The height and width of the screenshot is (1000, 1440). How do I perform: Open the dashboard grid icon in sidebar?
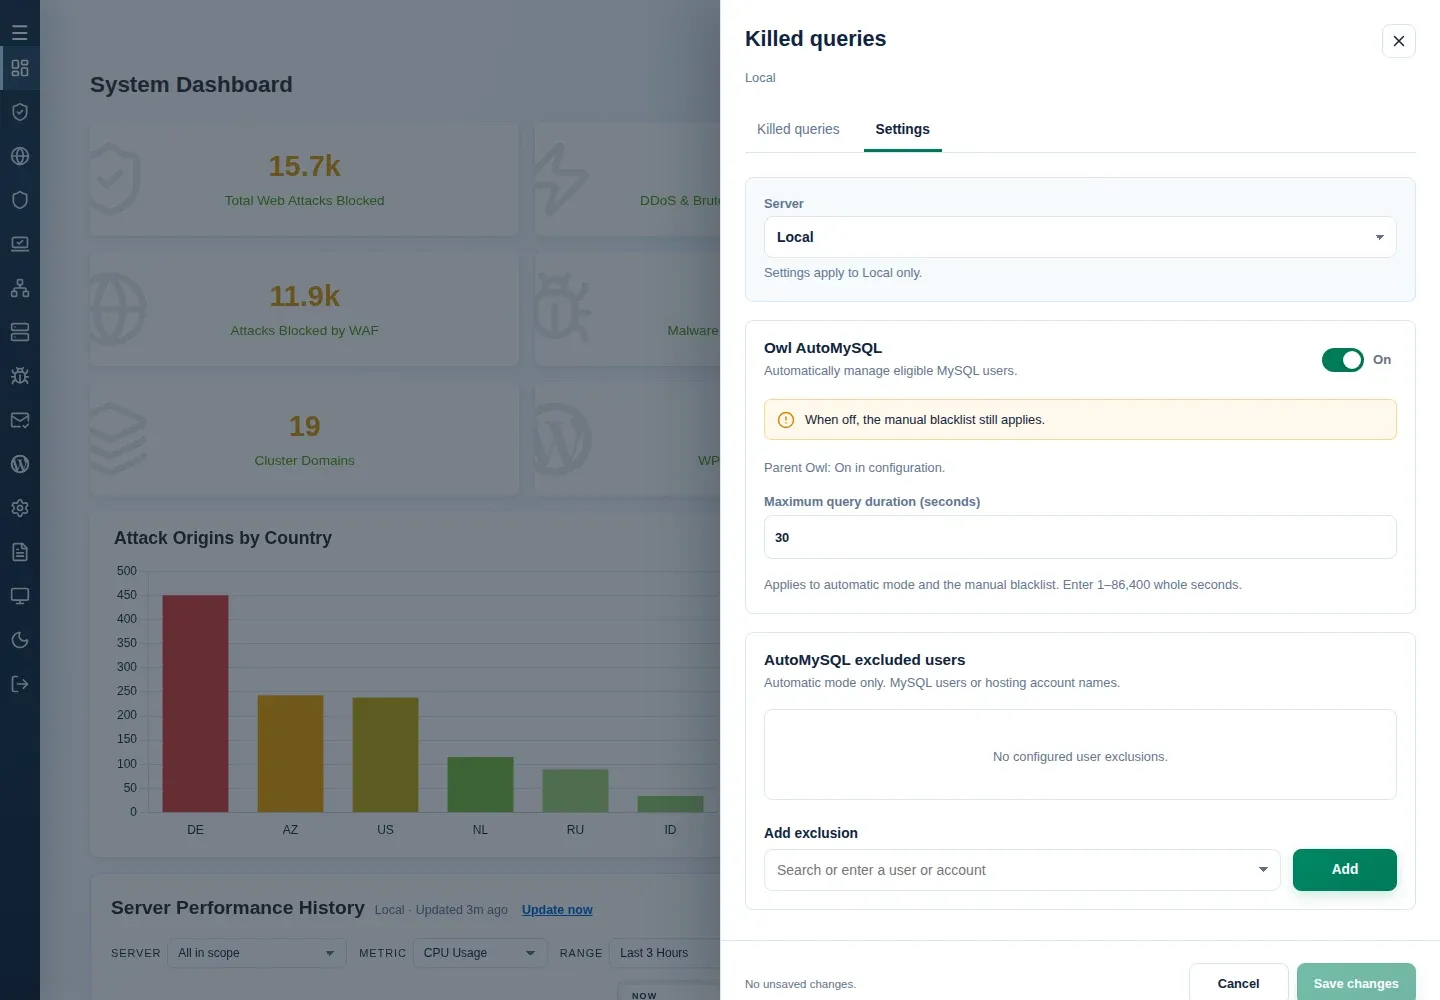pos(19,68)
